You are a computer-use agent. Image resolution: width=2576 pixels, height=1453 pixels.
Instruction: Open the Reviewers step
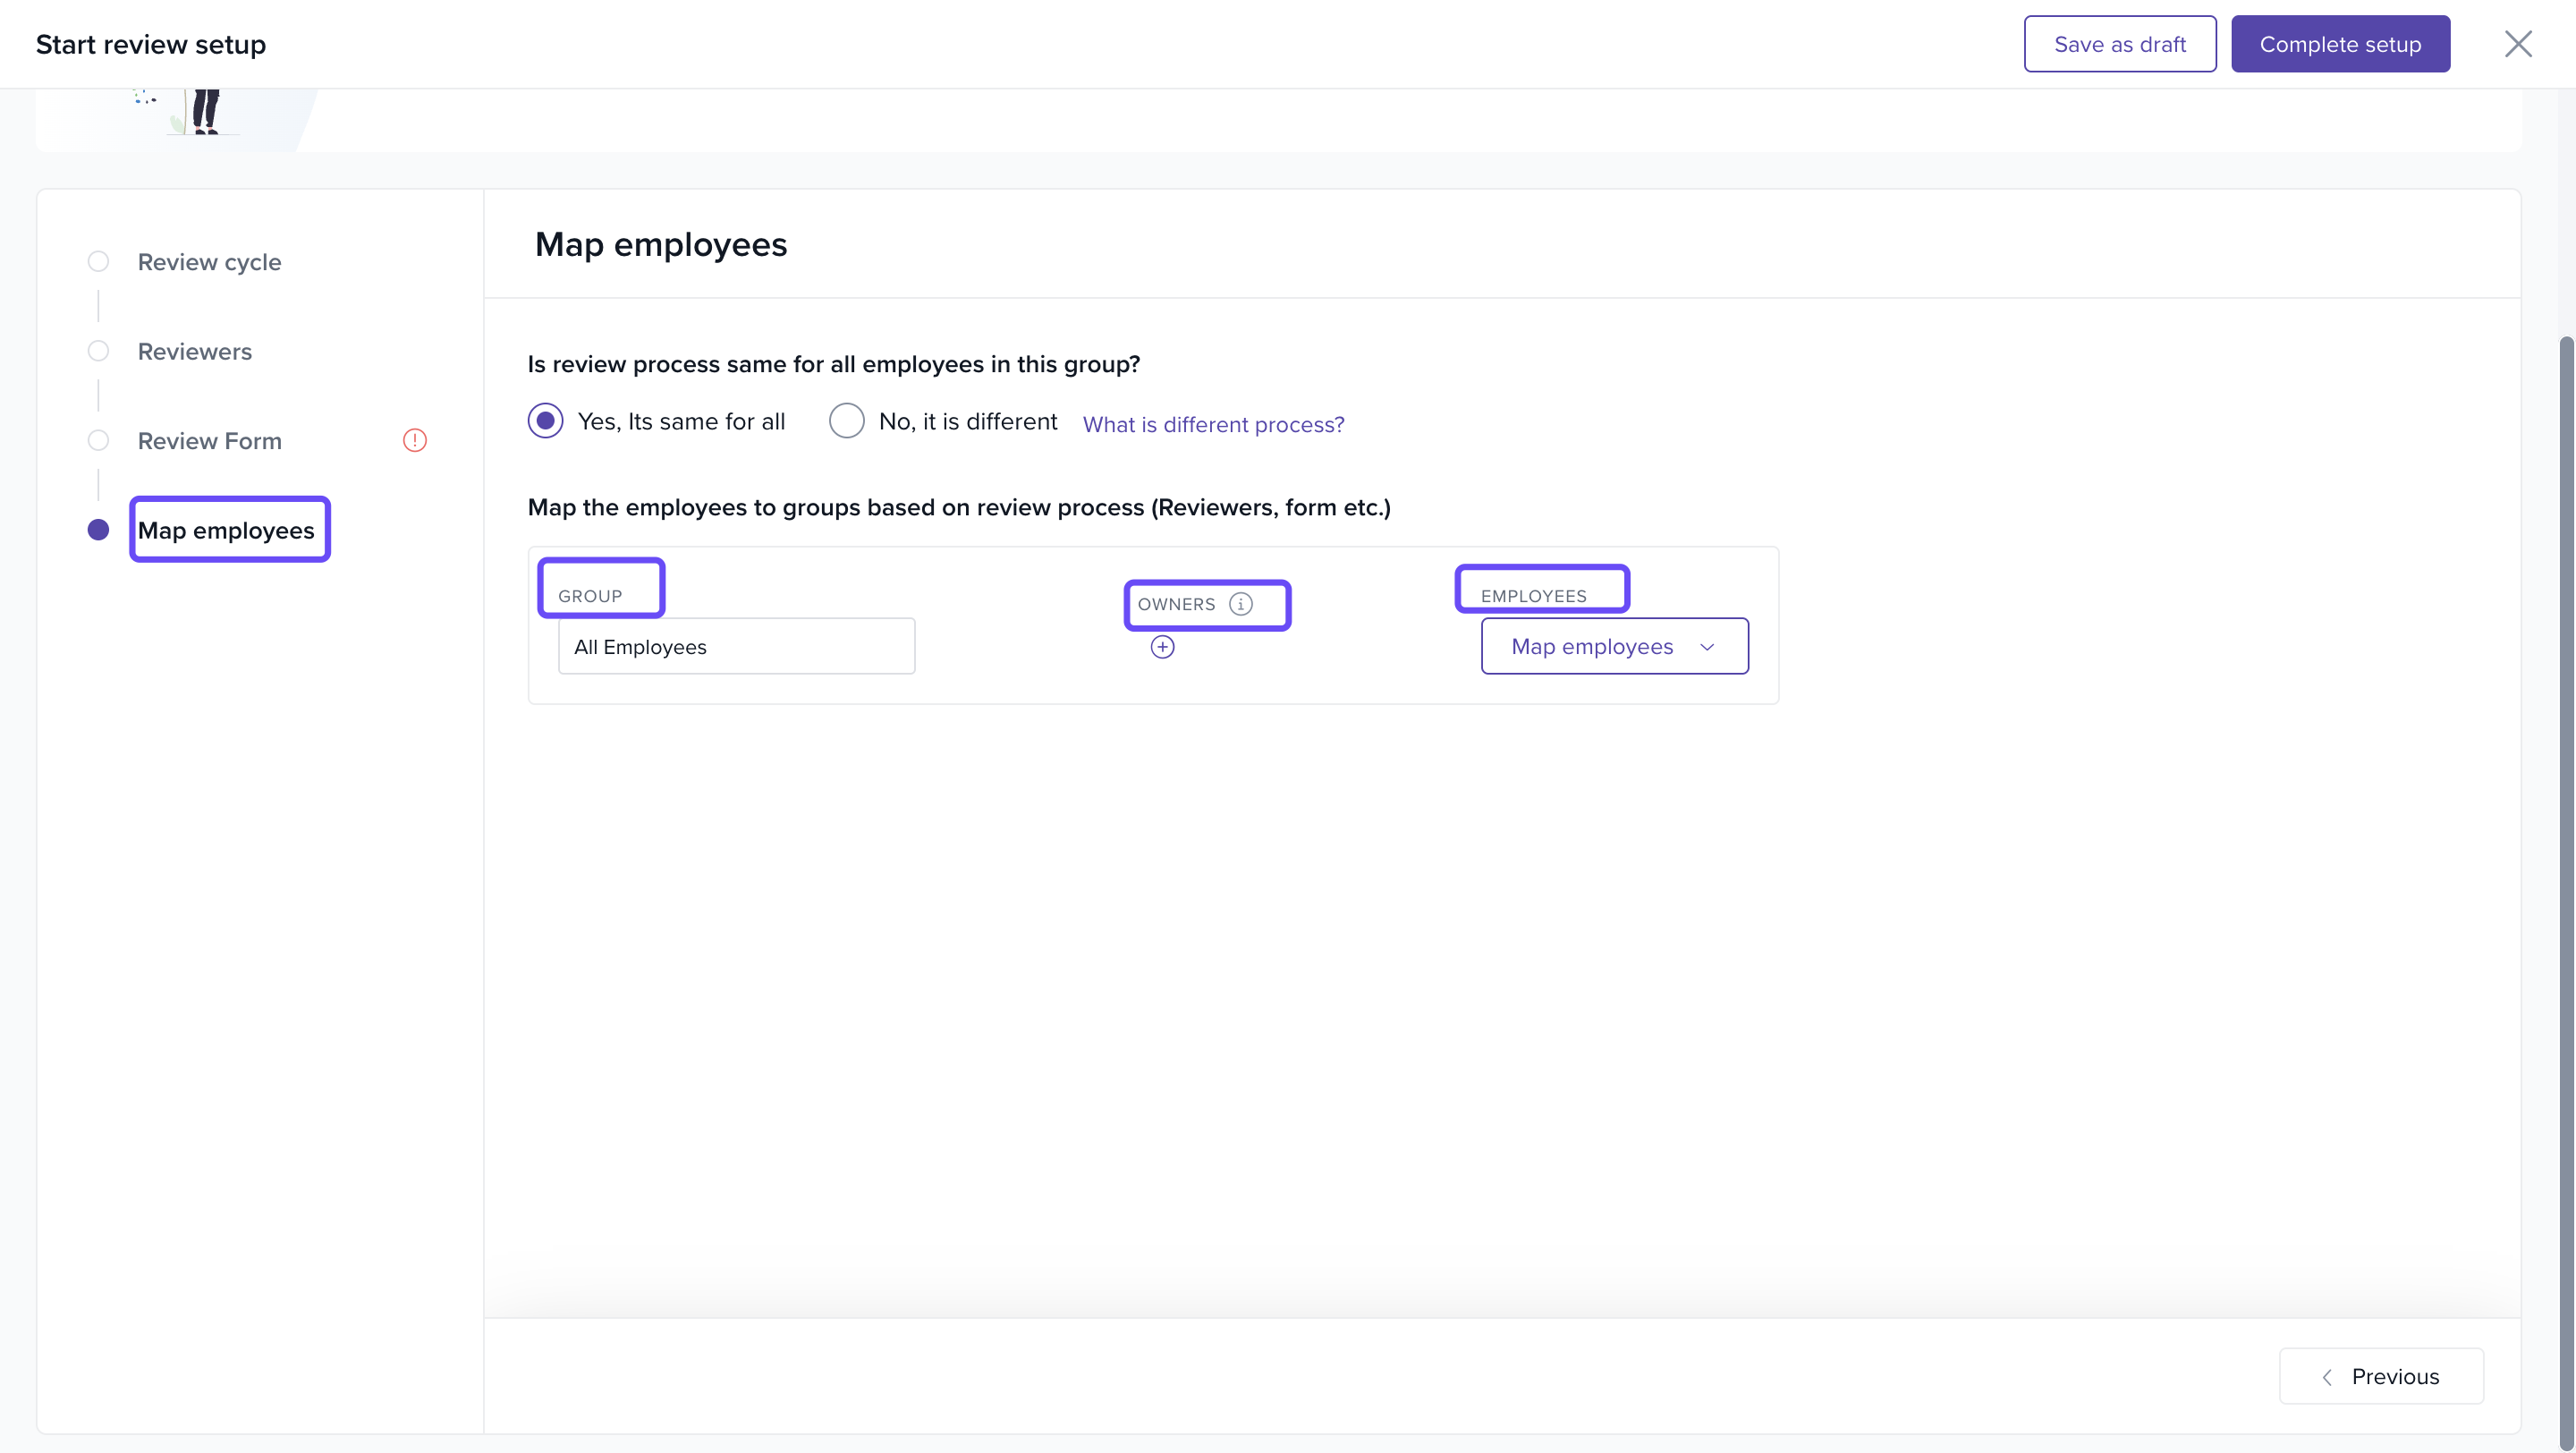195,351
